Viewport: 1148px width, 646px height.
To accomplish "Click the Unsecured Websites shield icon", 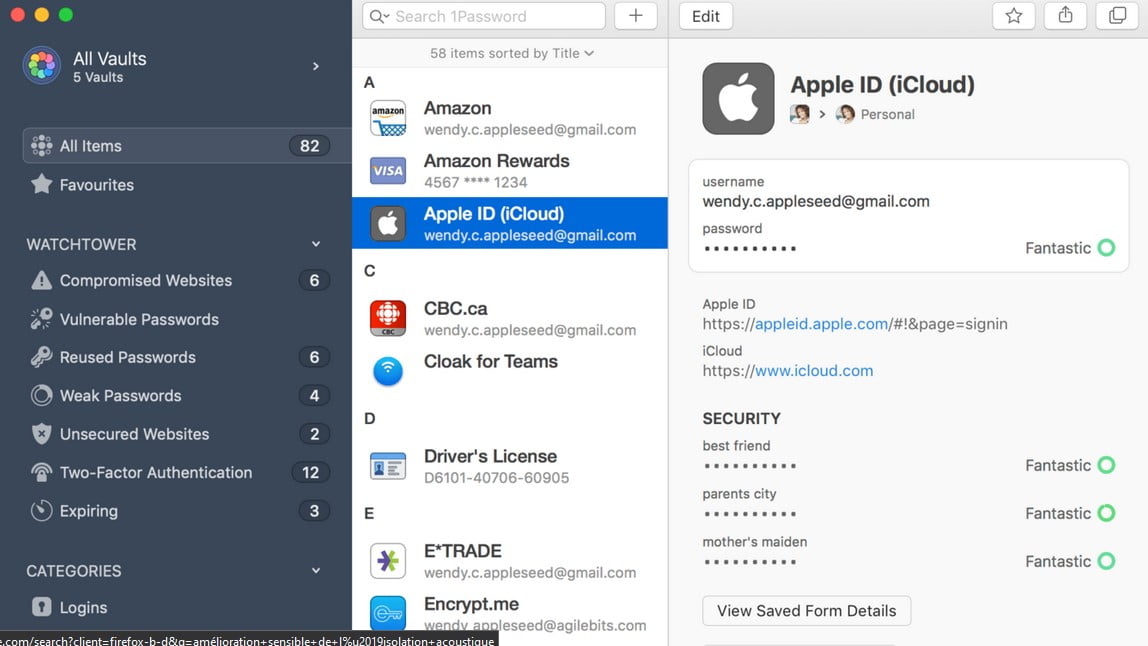I will 42,434.
